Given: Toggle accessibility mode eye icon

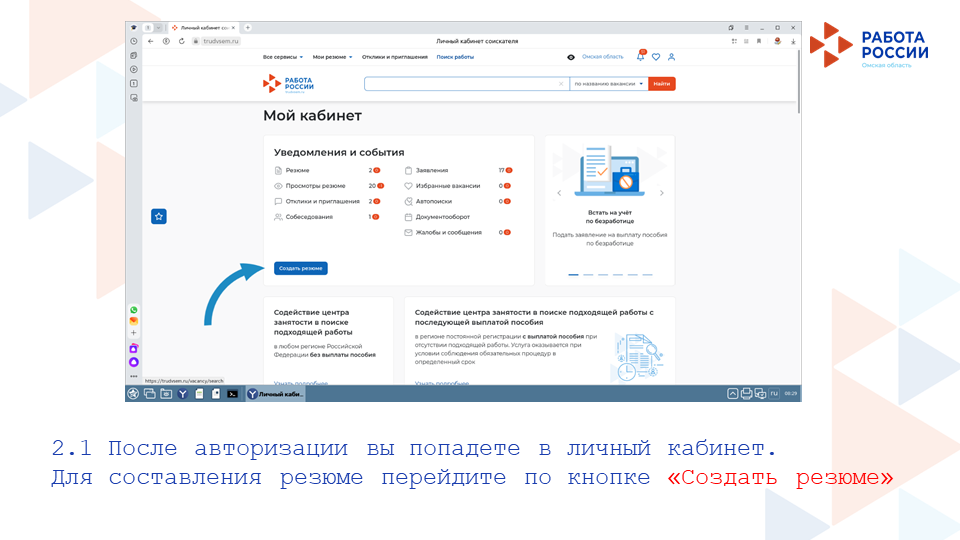Looking at the screenshot, I should tap(571, 57).
